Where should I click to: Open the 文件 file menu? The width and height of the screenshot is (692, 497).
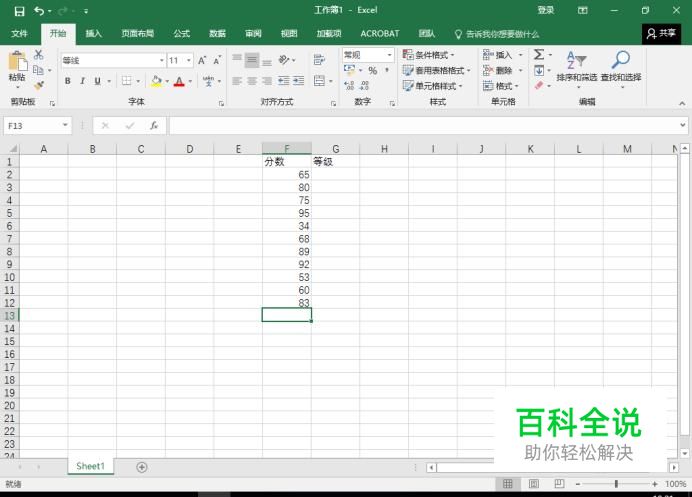[19, 34]
